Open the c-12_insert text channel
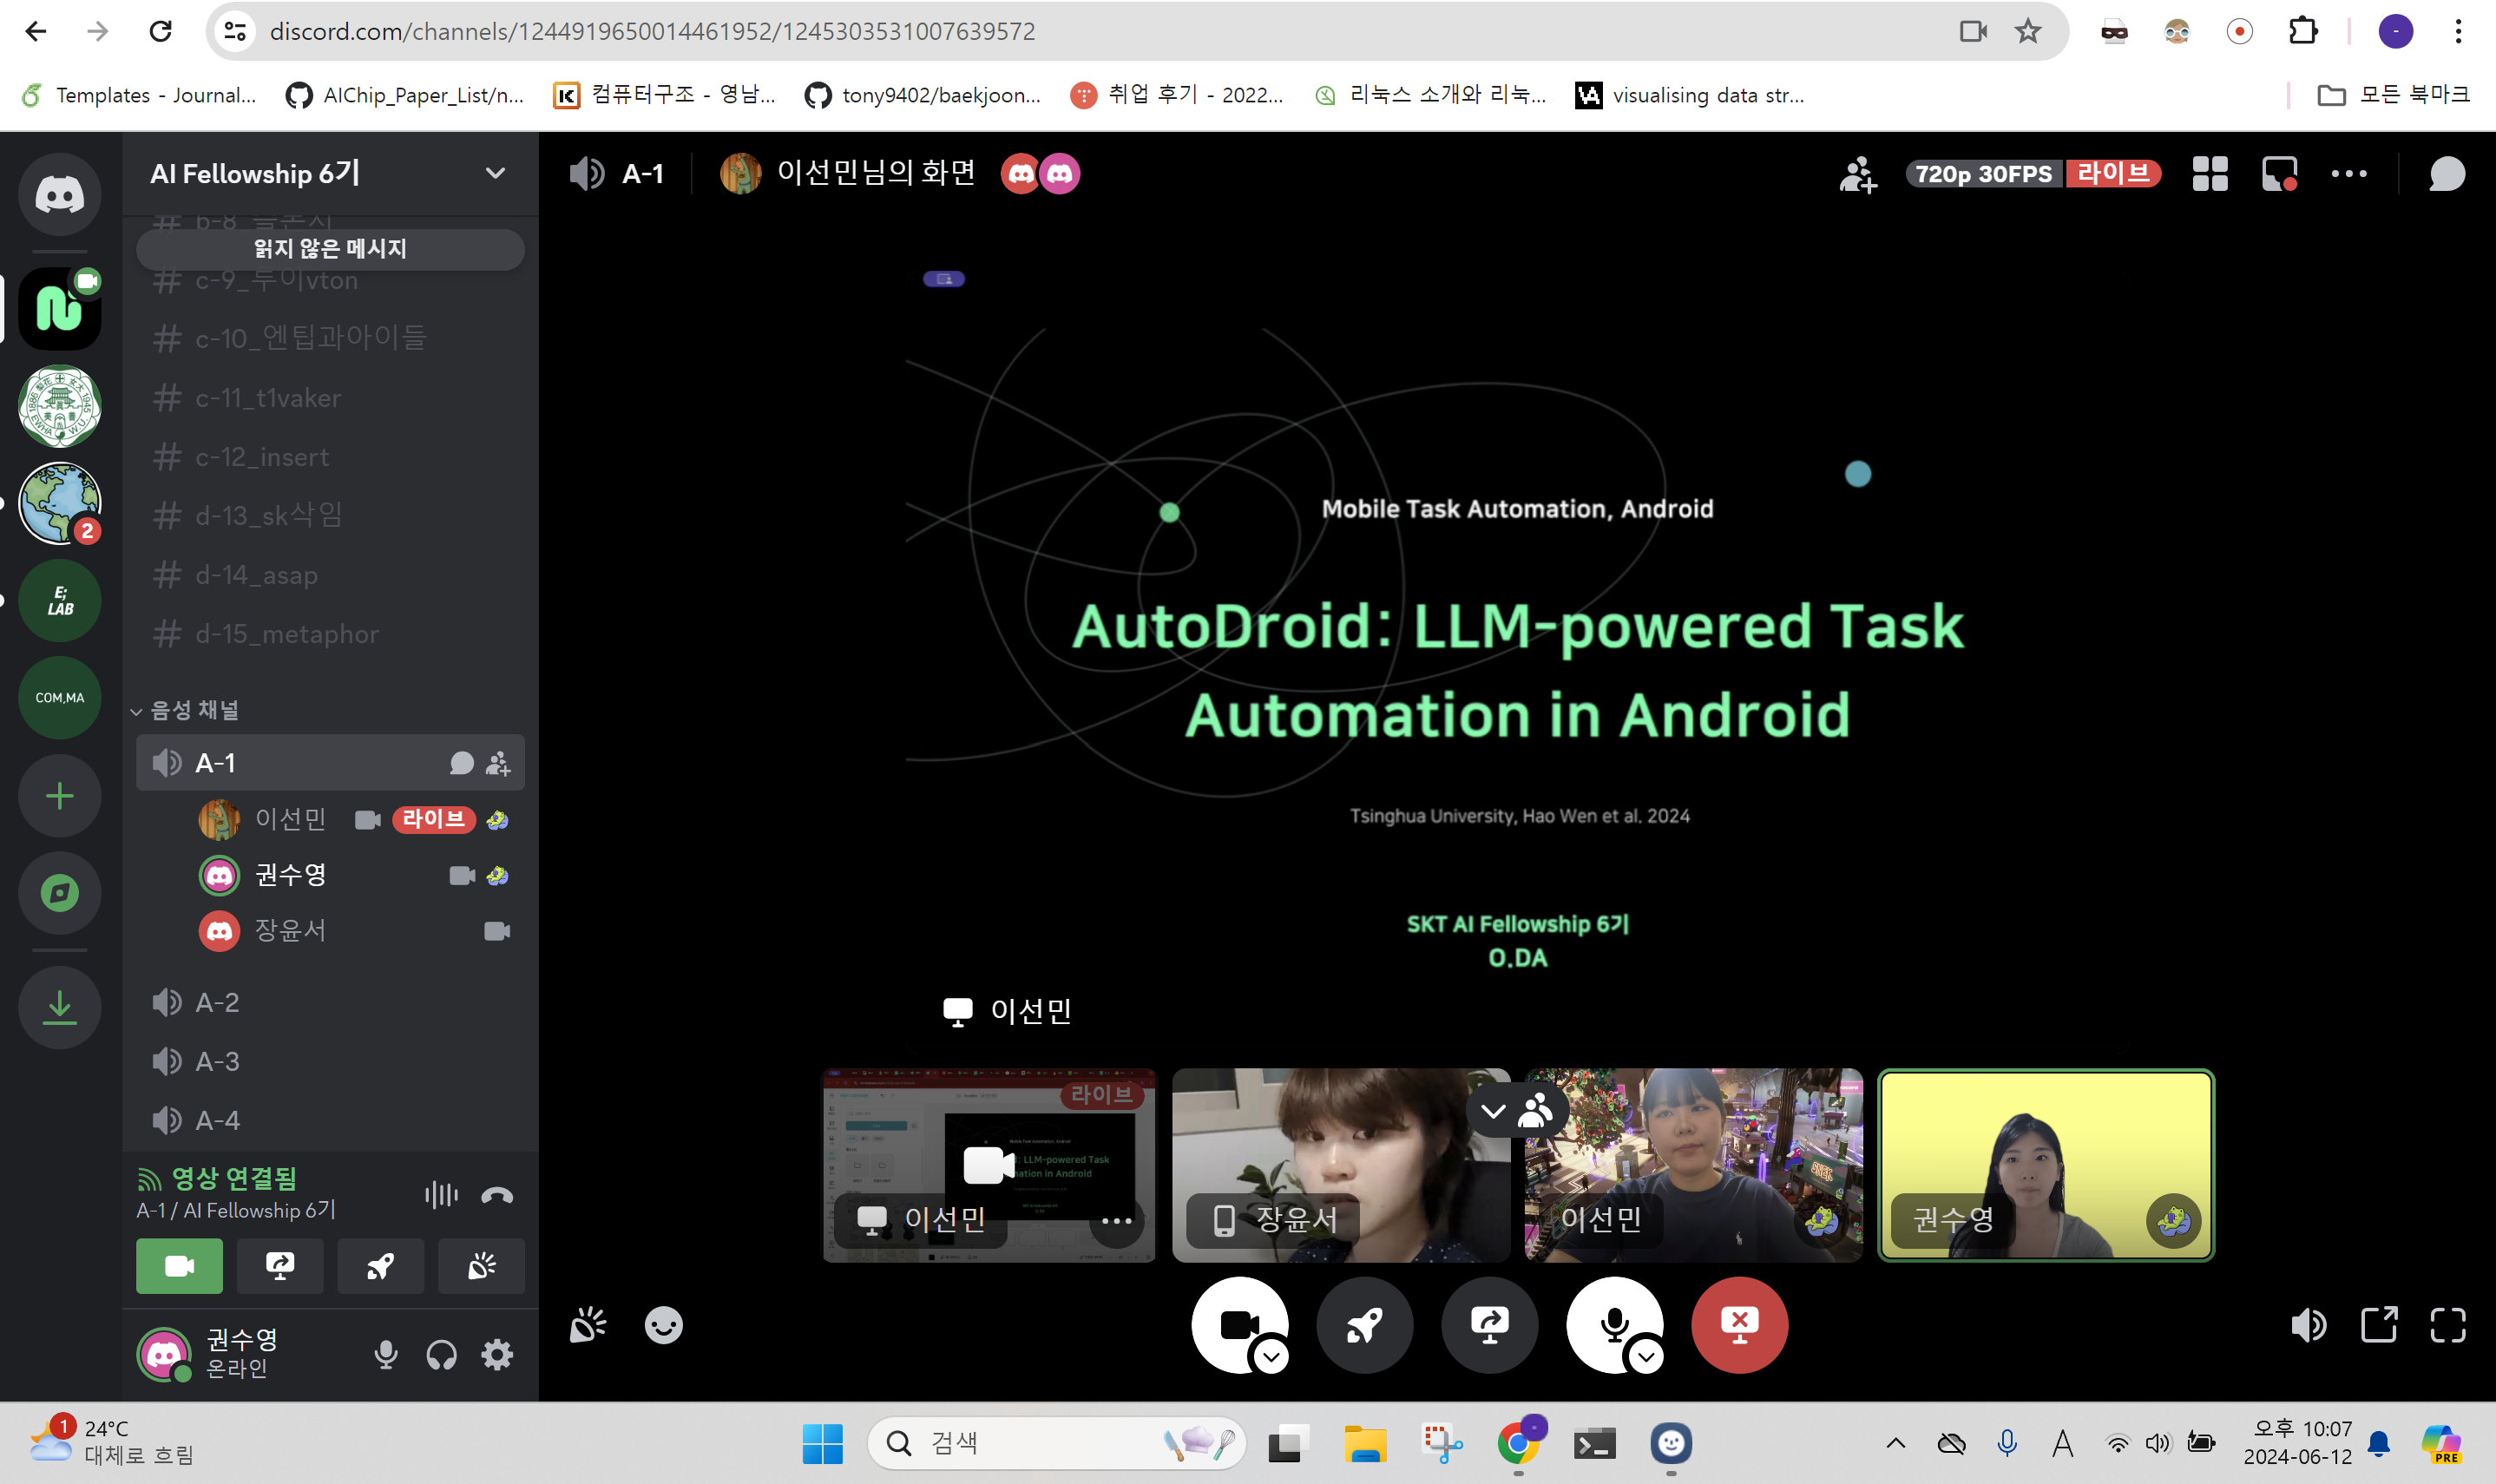Screen dimensions: 2496x1484 (262, 457)
